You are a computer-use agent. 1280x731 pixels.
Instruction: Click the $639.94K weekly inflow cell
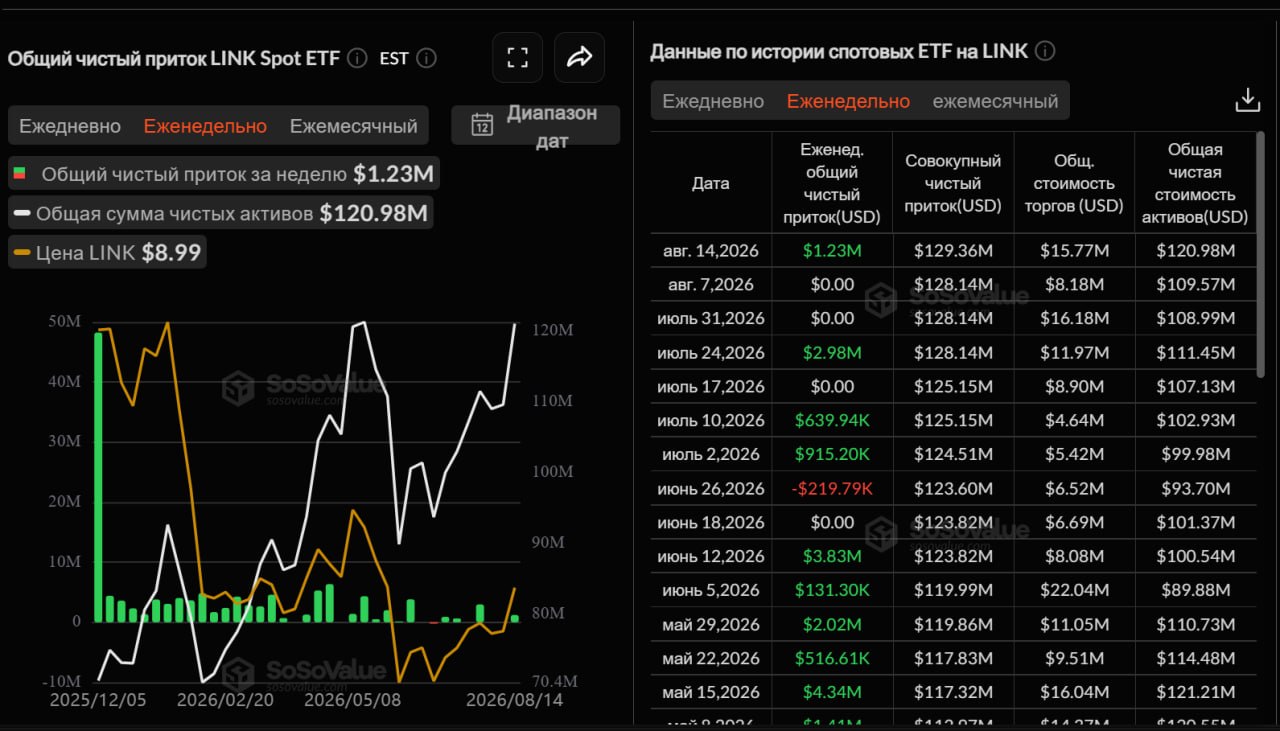832,421
